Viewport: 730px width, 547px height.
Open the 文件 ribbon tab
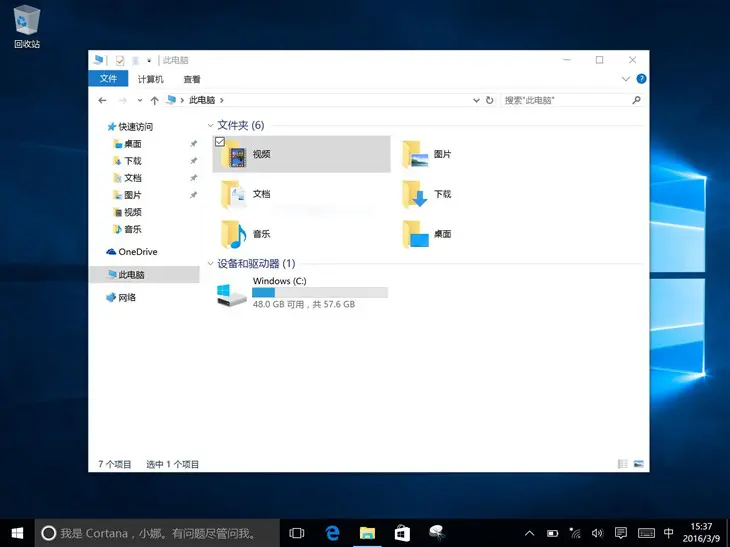pyautogui.click(x=108, y=79)
